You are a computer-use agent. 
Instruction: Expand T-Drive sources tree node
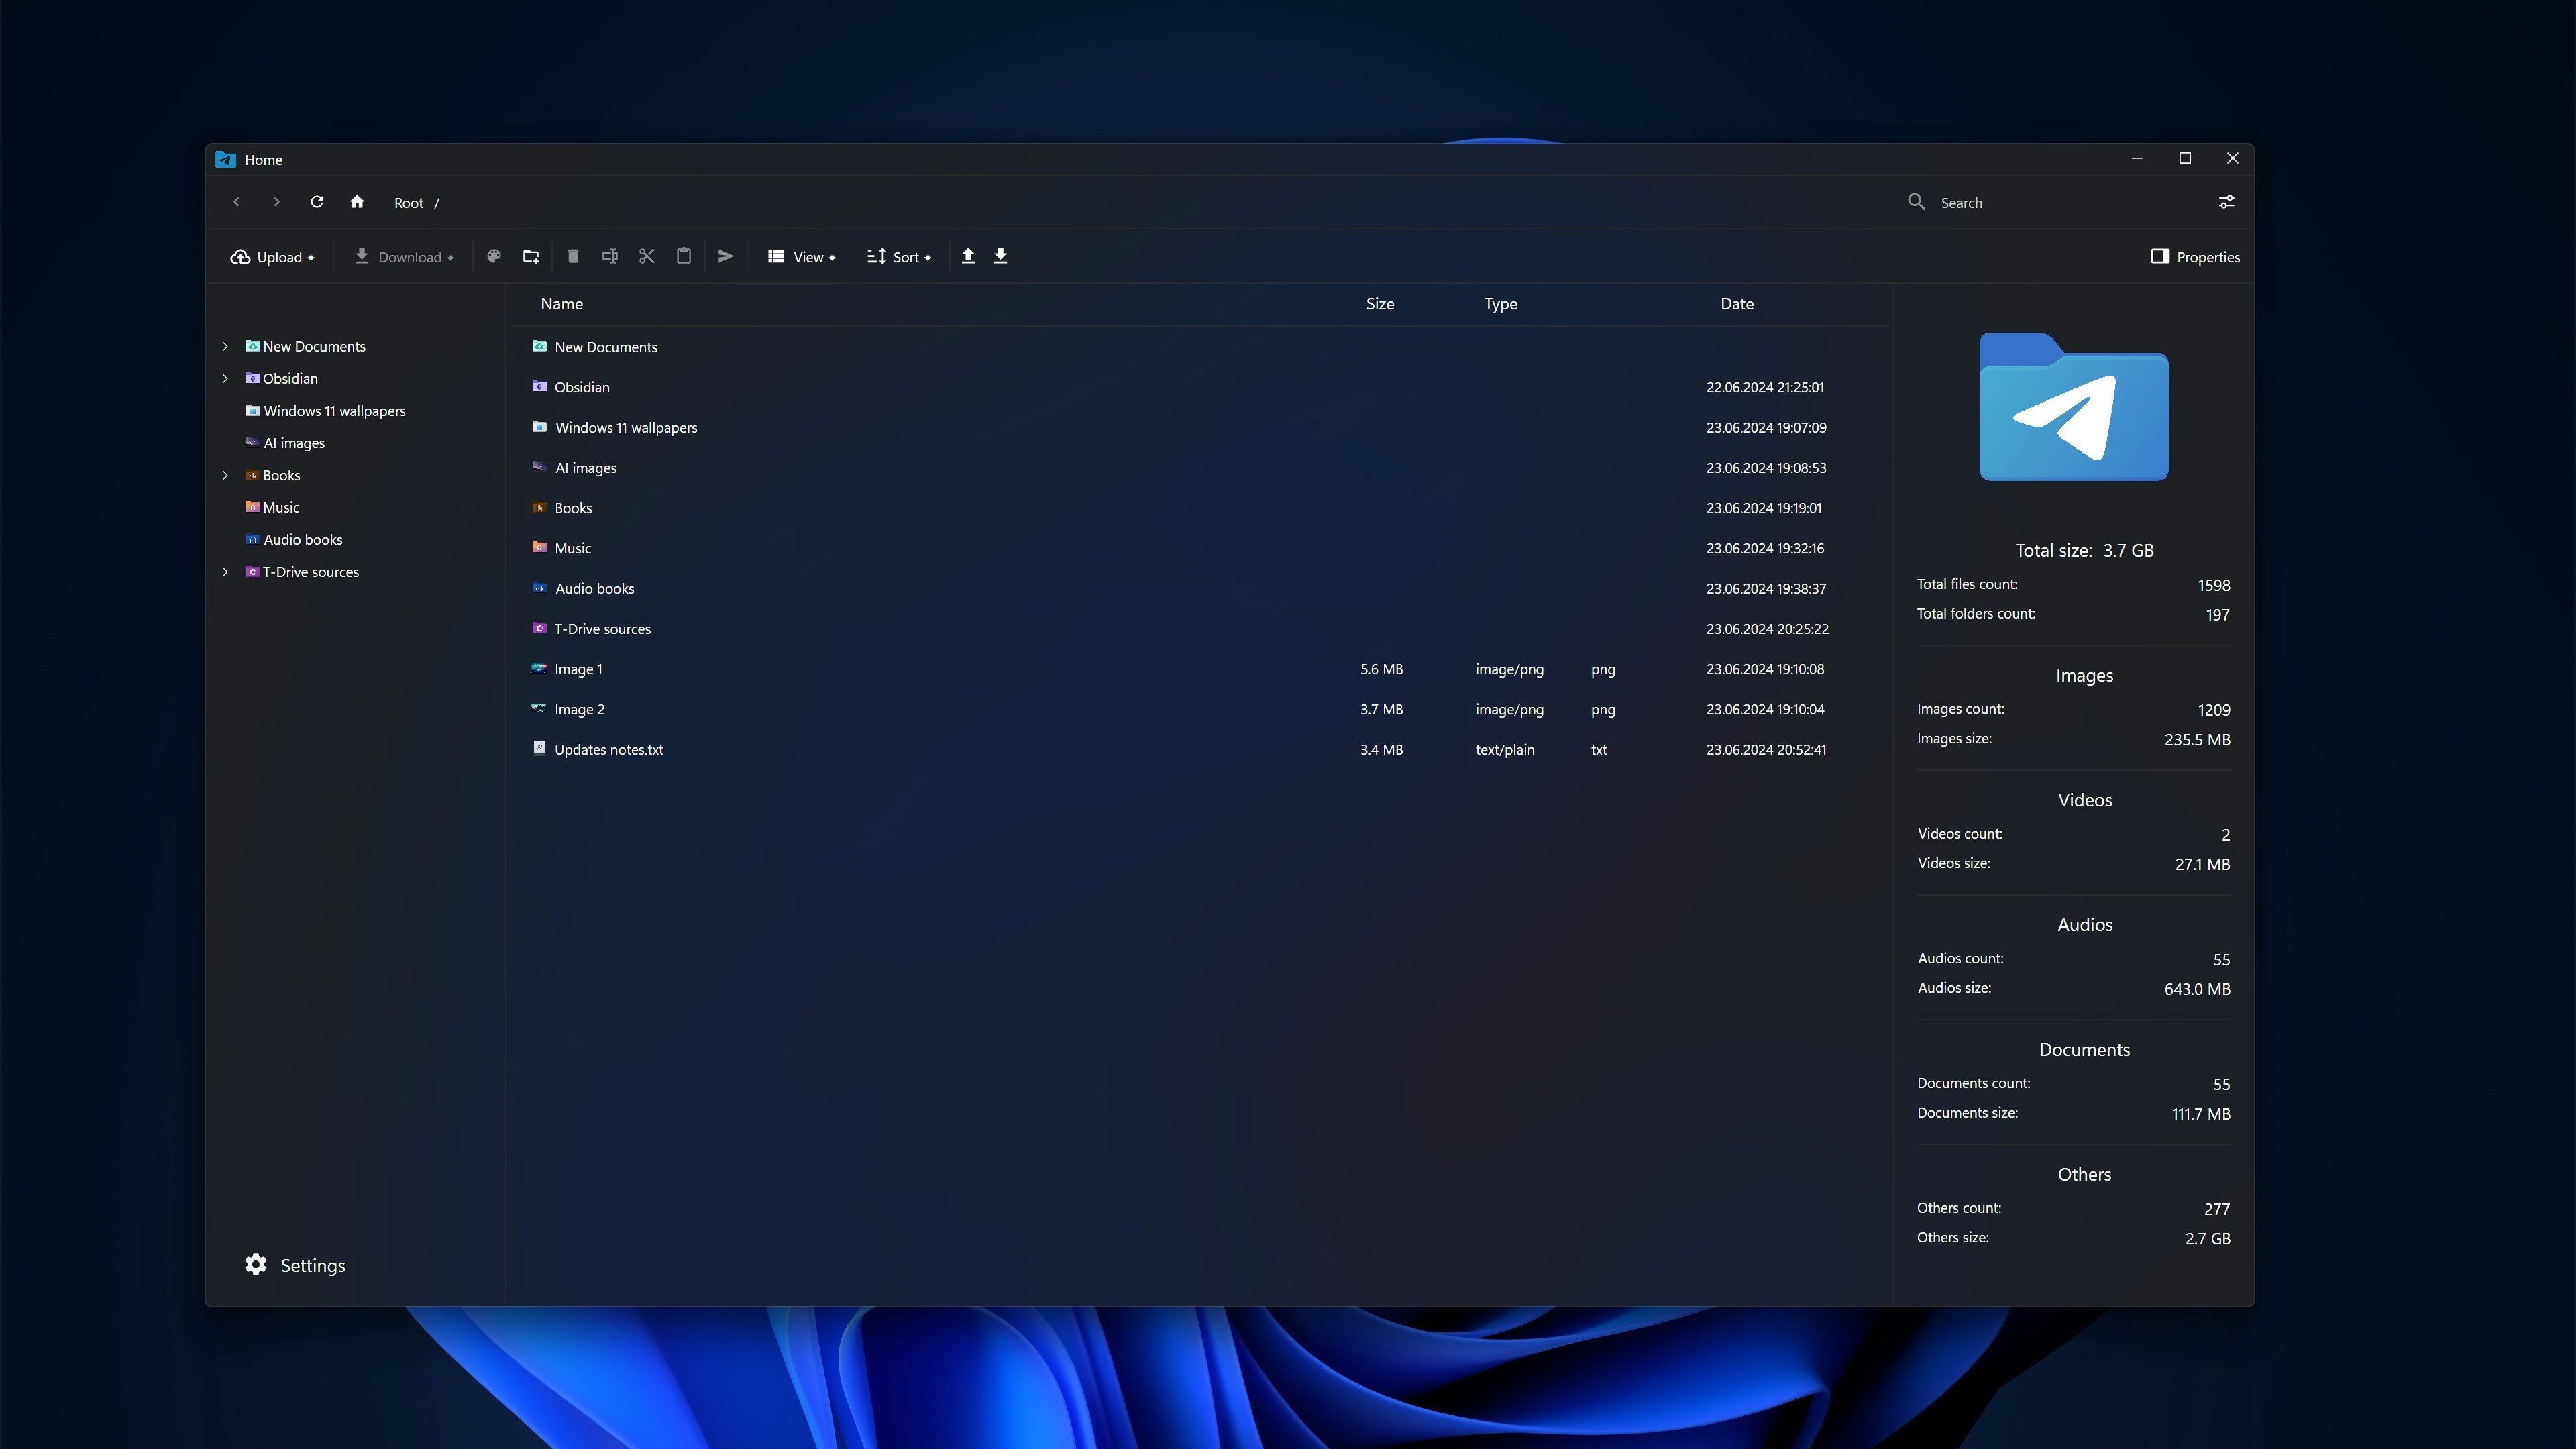pos(225,572)
